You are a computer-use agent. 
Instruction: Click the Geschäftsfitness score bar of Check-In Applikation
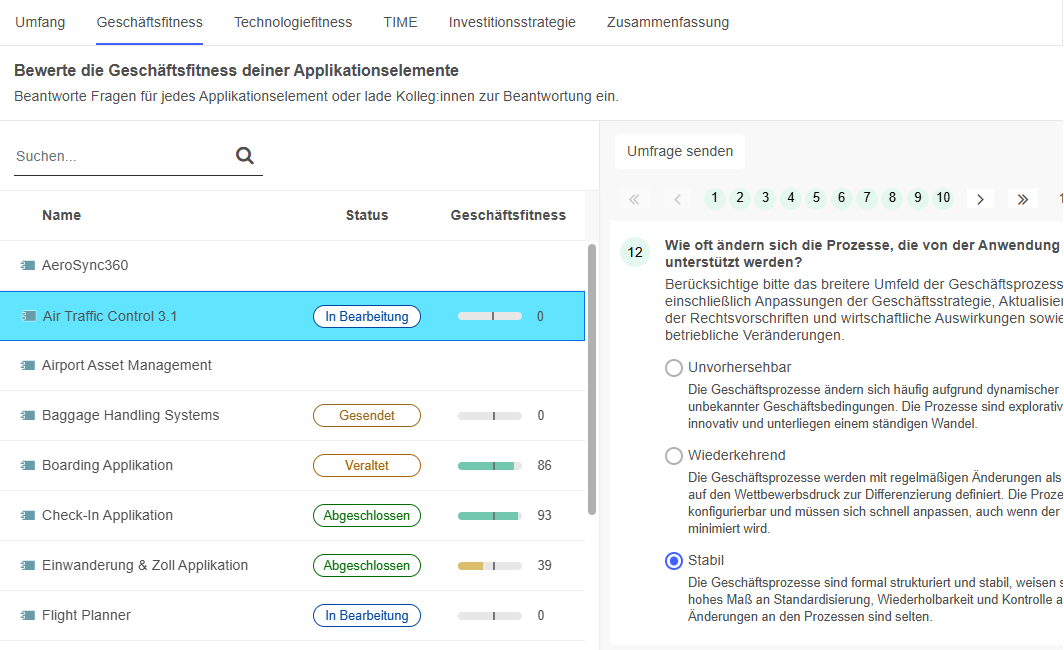[x=490, y=515]
